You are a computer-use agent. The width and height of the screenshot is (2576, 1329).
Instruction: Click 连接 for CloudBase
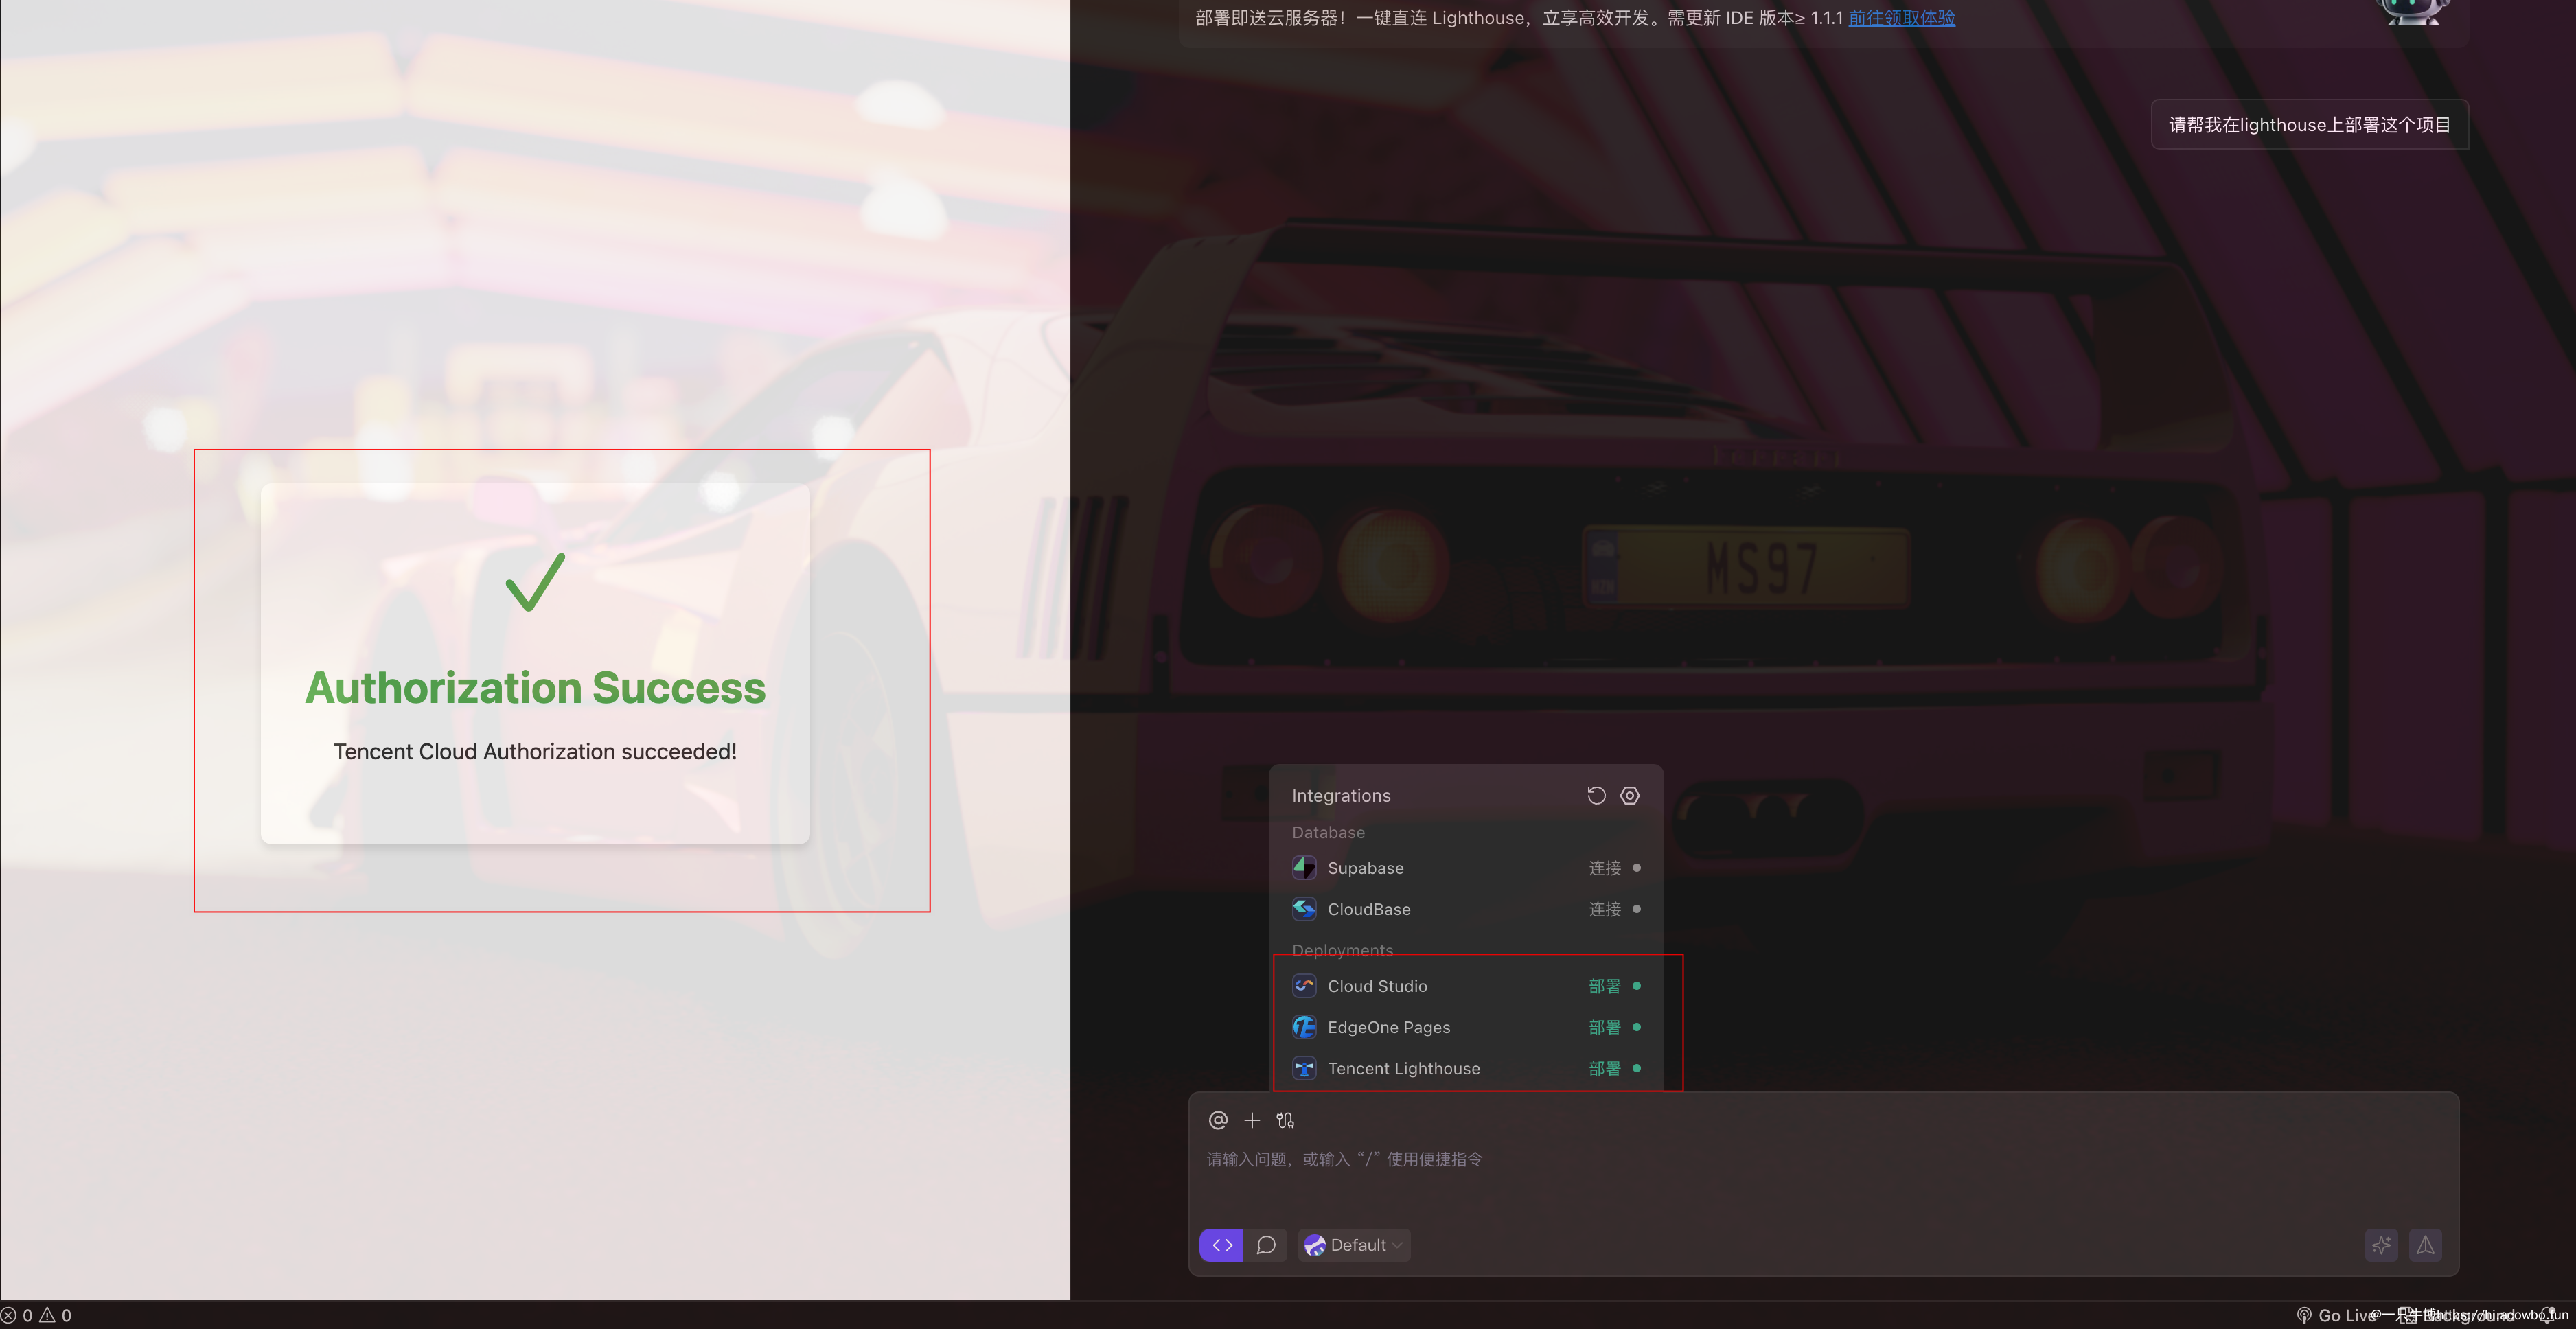[1604, 909]
